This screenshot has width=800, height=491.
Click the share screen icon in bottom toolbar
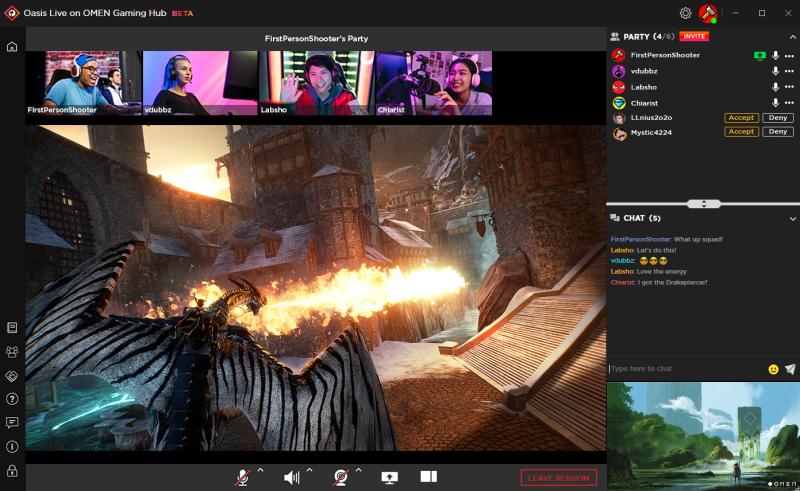tap(389, 477)
